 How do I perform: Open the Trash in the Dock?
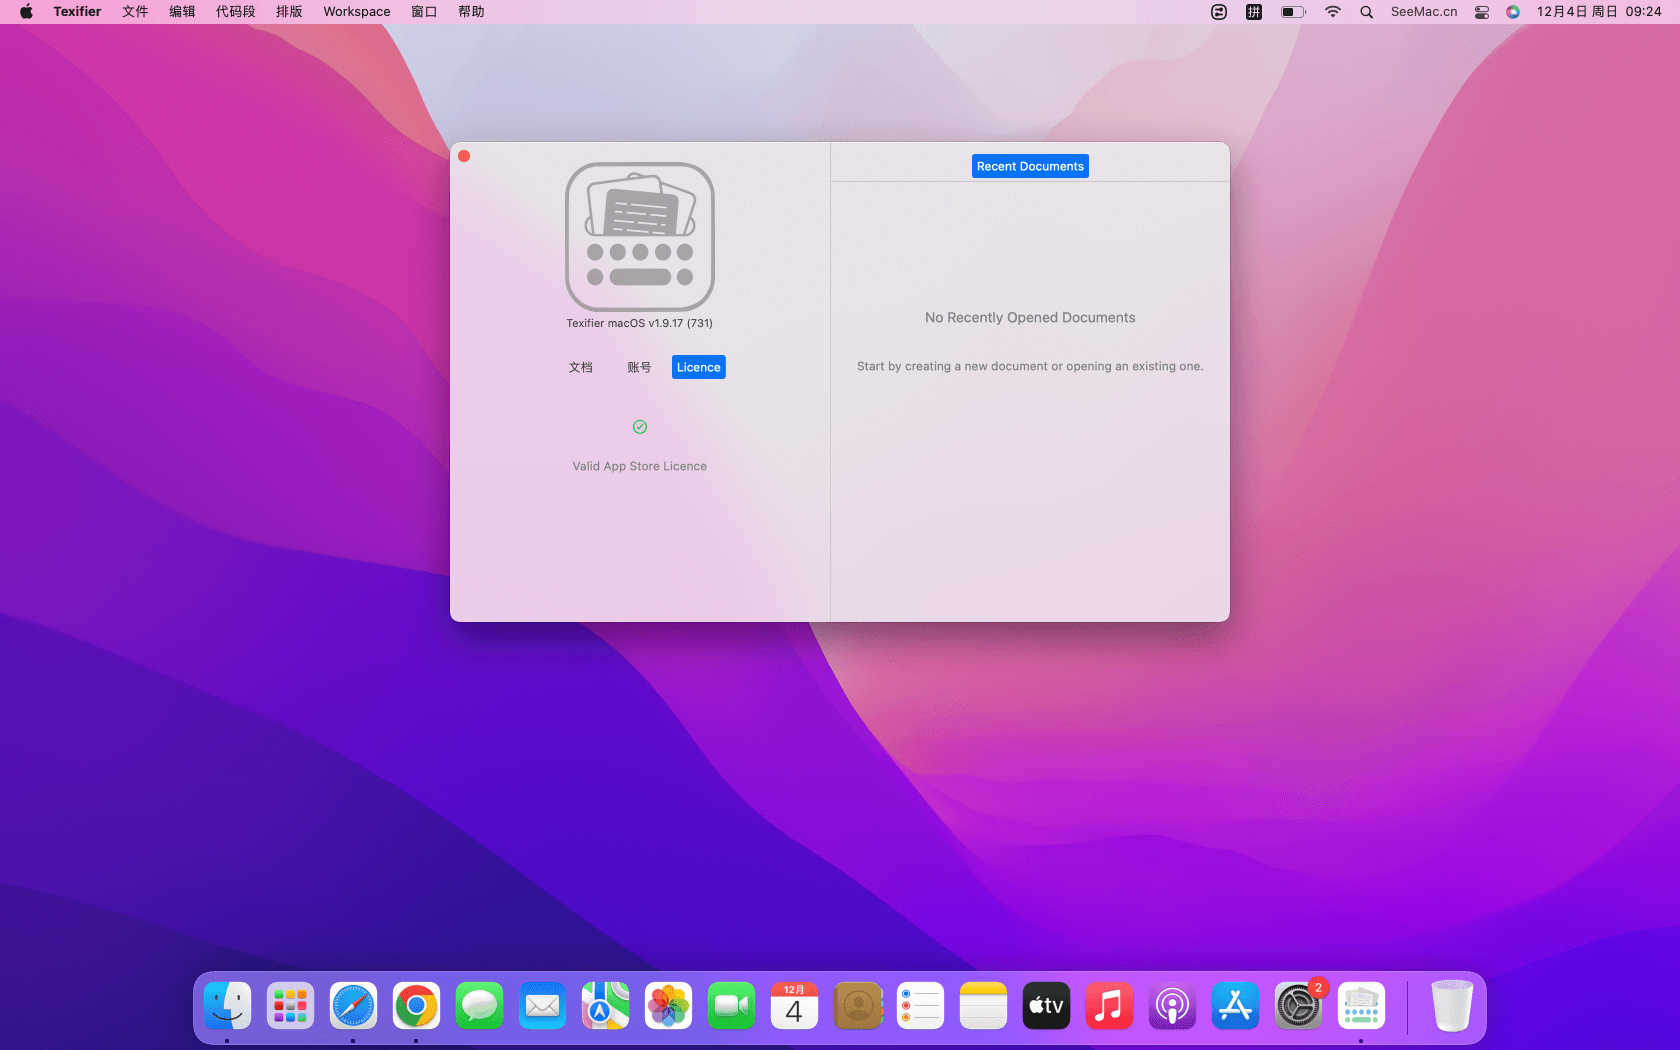pyautogui.click(x=1451, y=1006)
